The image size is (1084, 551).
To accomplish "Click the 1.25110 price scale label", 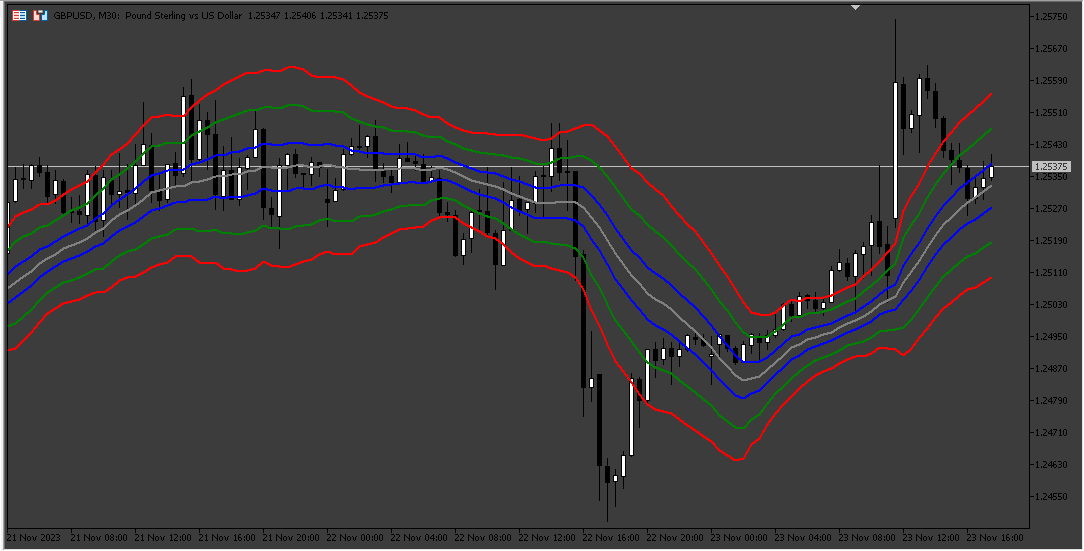I will click(x=1051, y=272).
